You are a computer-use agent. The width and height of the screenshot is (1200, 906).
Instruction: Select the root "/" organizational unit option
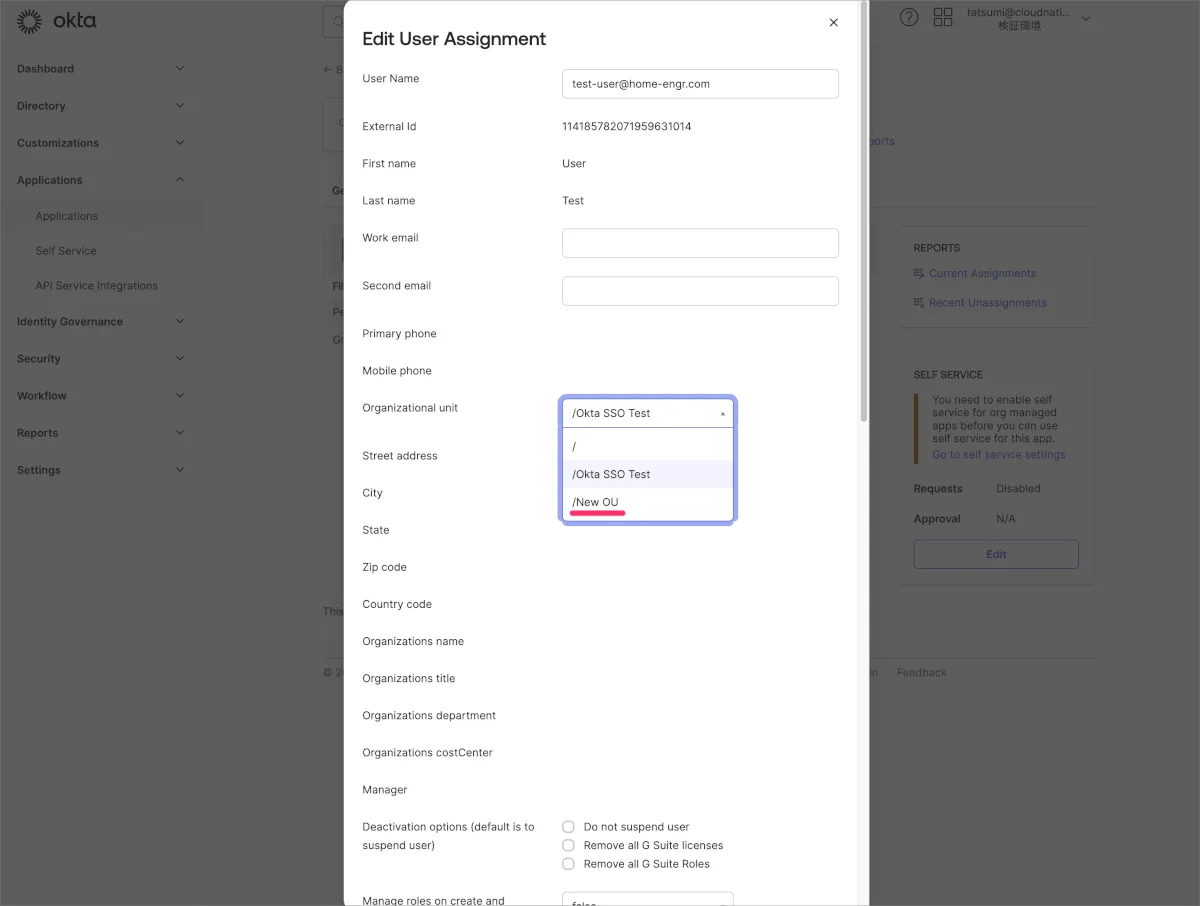click(648, 446)
